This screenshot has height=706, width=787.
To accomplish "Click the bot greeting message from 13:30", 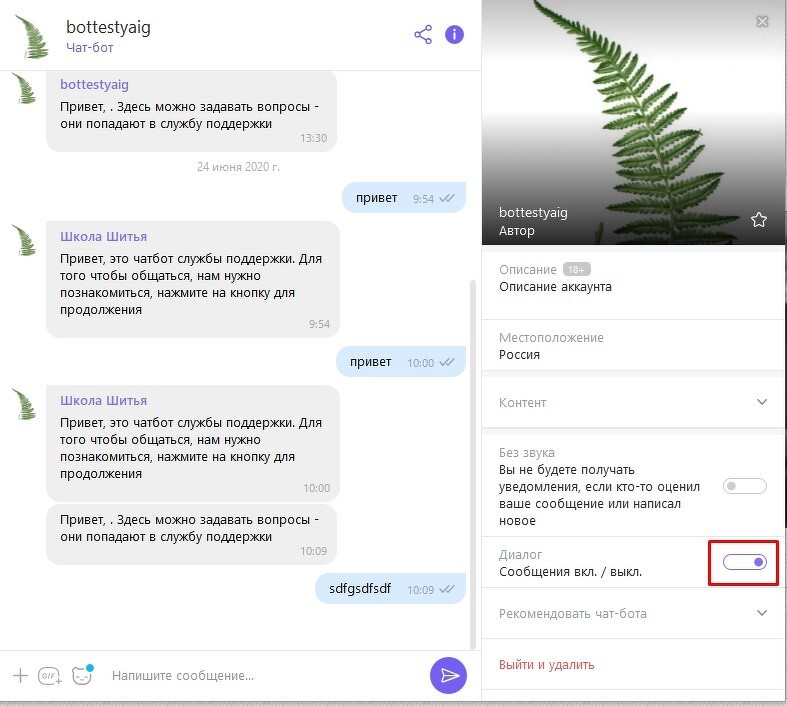I will (191, 111).
